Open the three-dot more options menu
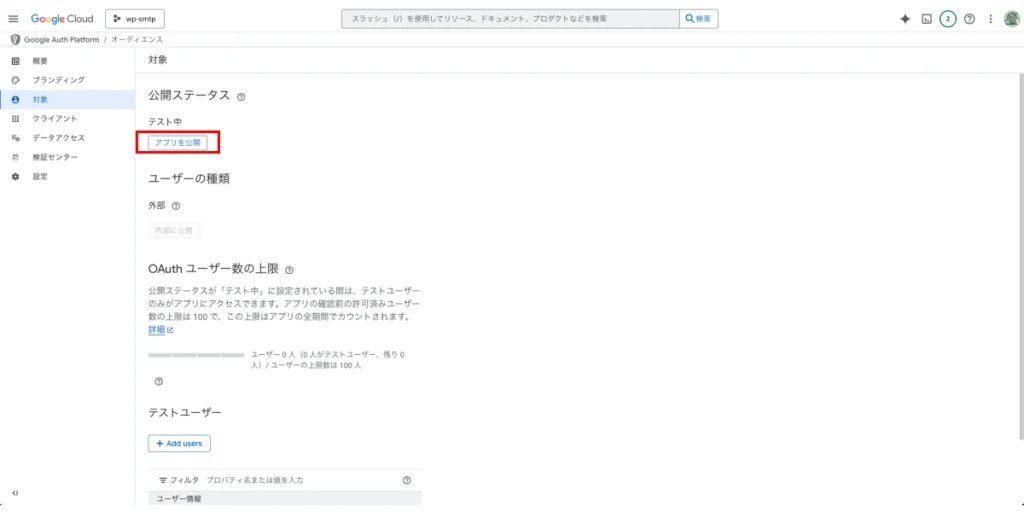The width and height of the screenshot is (1024, 512). coord(990,19)
